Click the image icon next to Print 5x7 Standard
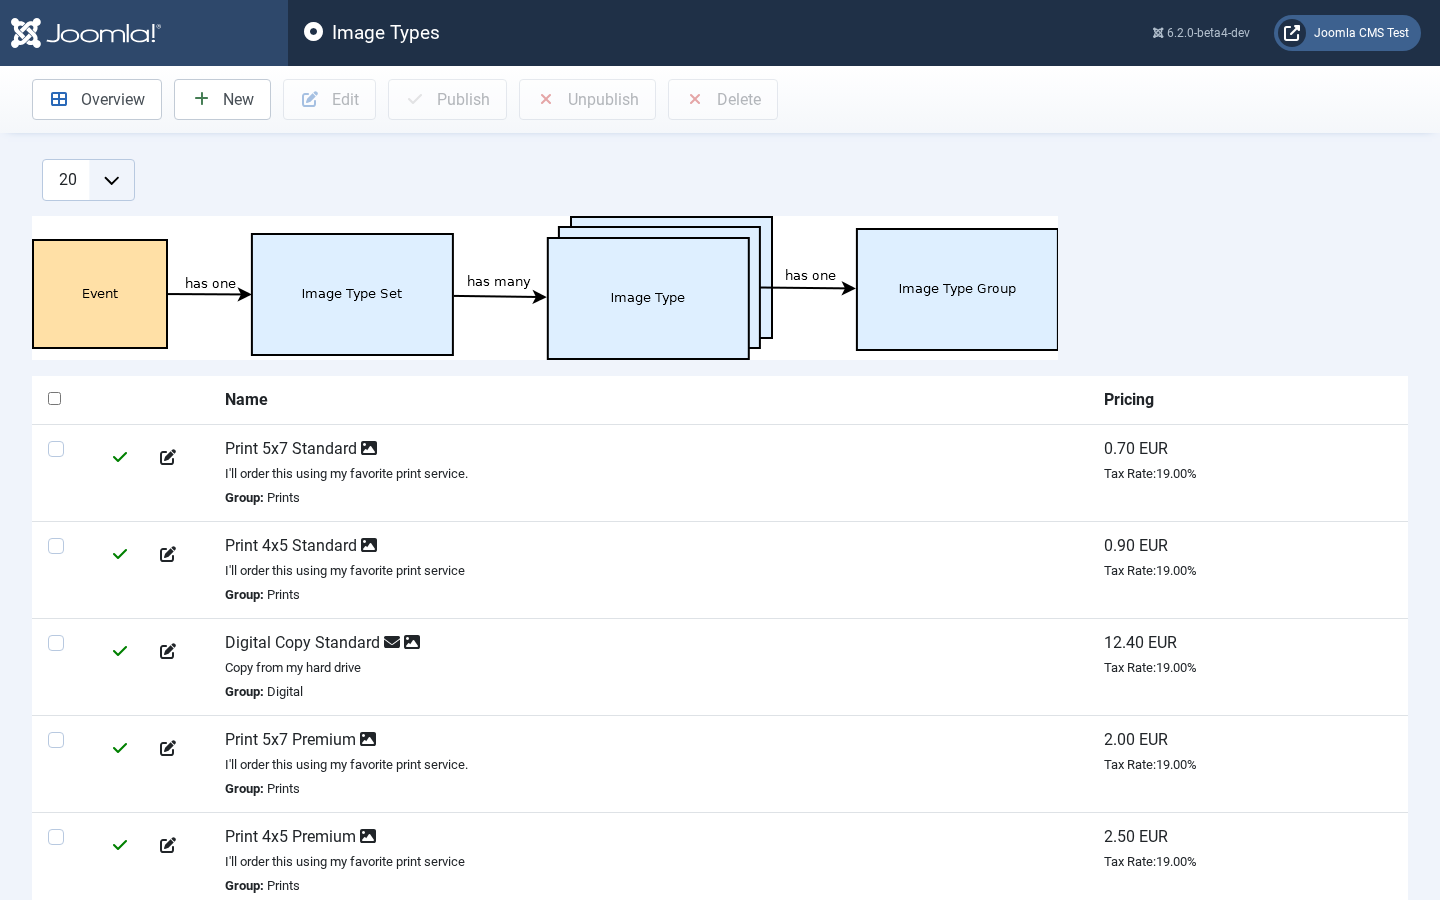 369,448
